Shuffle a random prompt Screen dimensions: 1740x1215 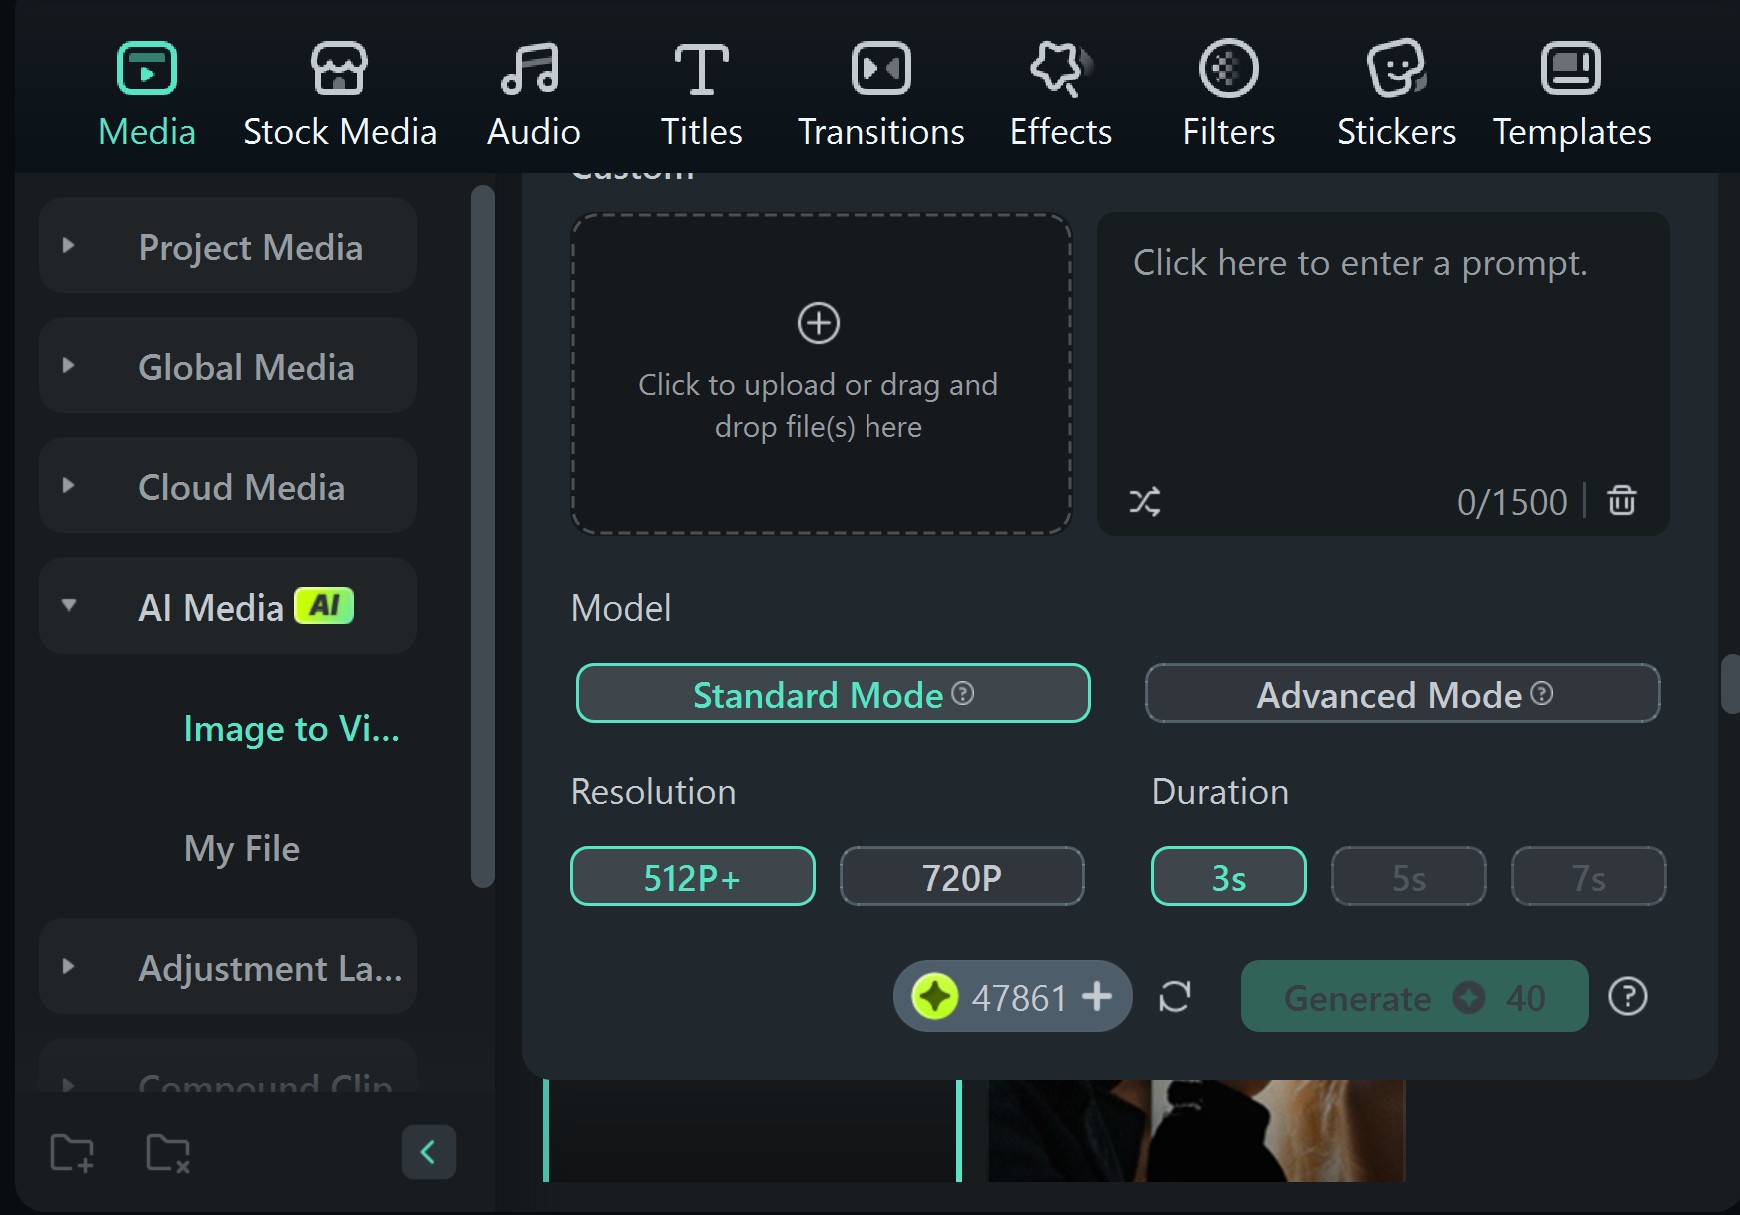pyautogui.click(x=1145, y=501)
